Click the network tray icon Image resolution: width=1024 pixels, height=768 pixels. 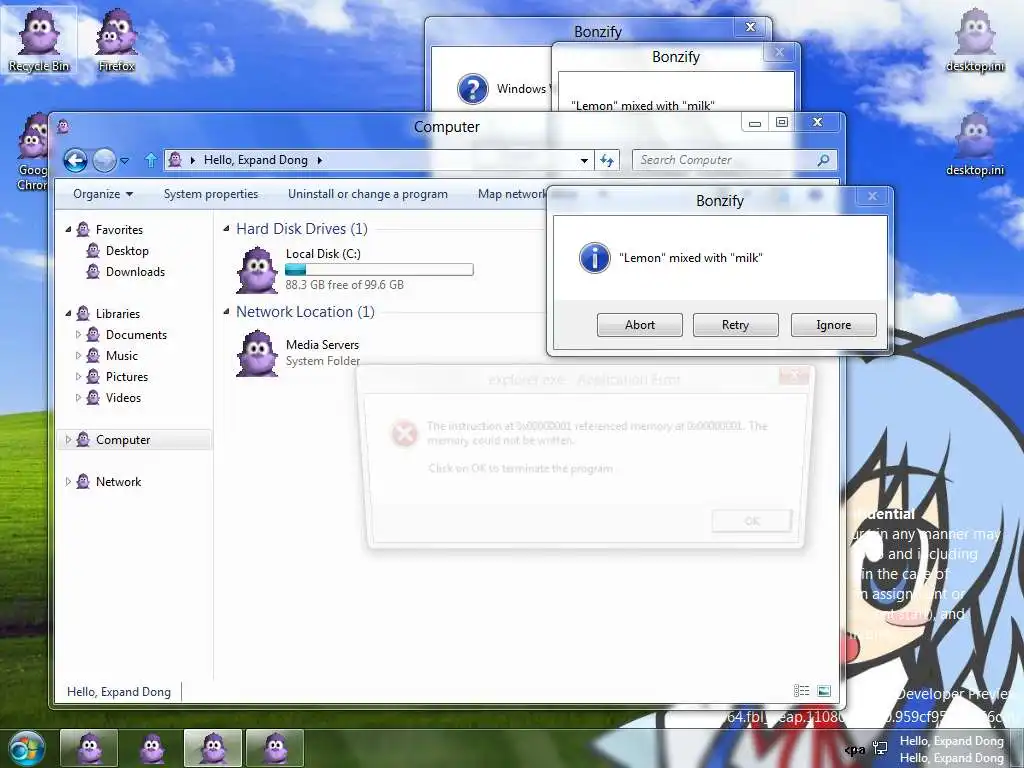pyautogui.click(x=880, y=748)
